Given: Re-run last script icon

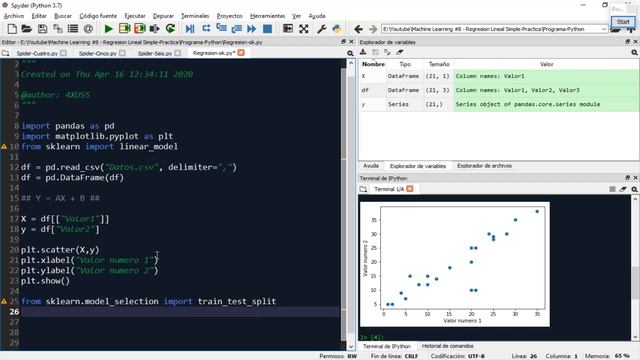Looking at the screenshot, I should pyautogui.click(x=170, y=29).
